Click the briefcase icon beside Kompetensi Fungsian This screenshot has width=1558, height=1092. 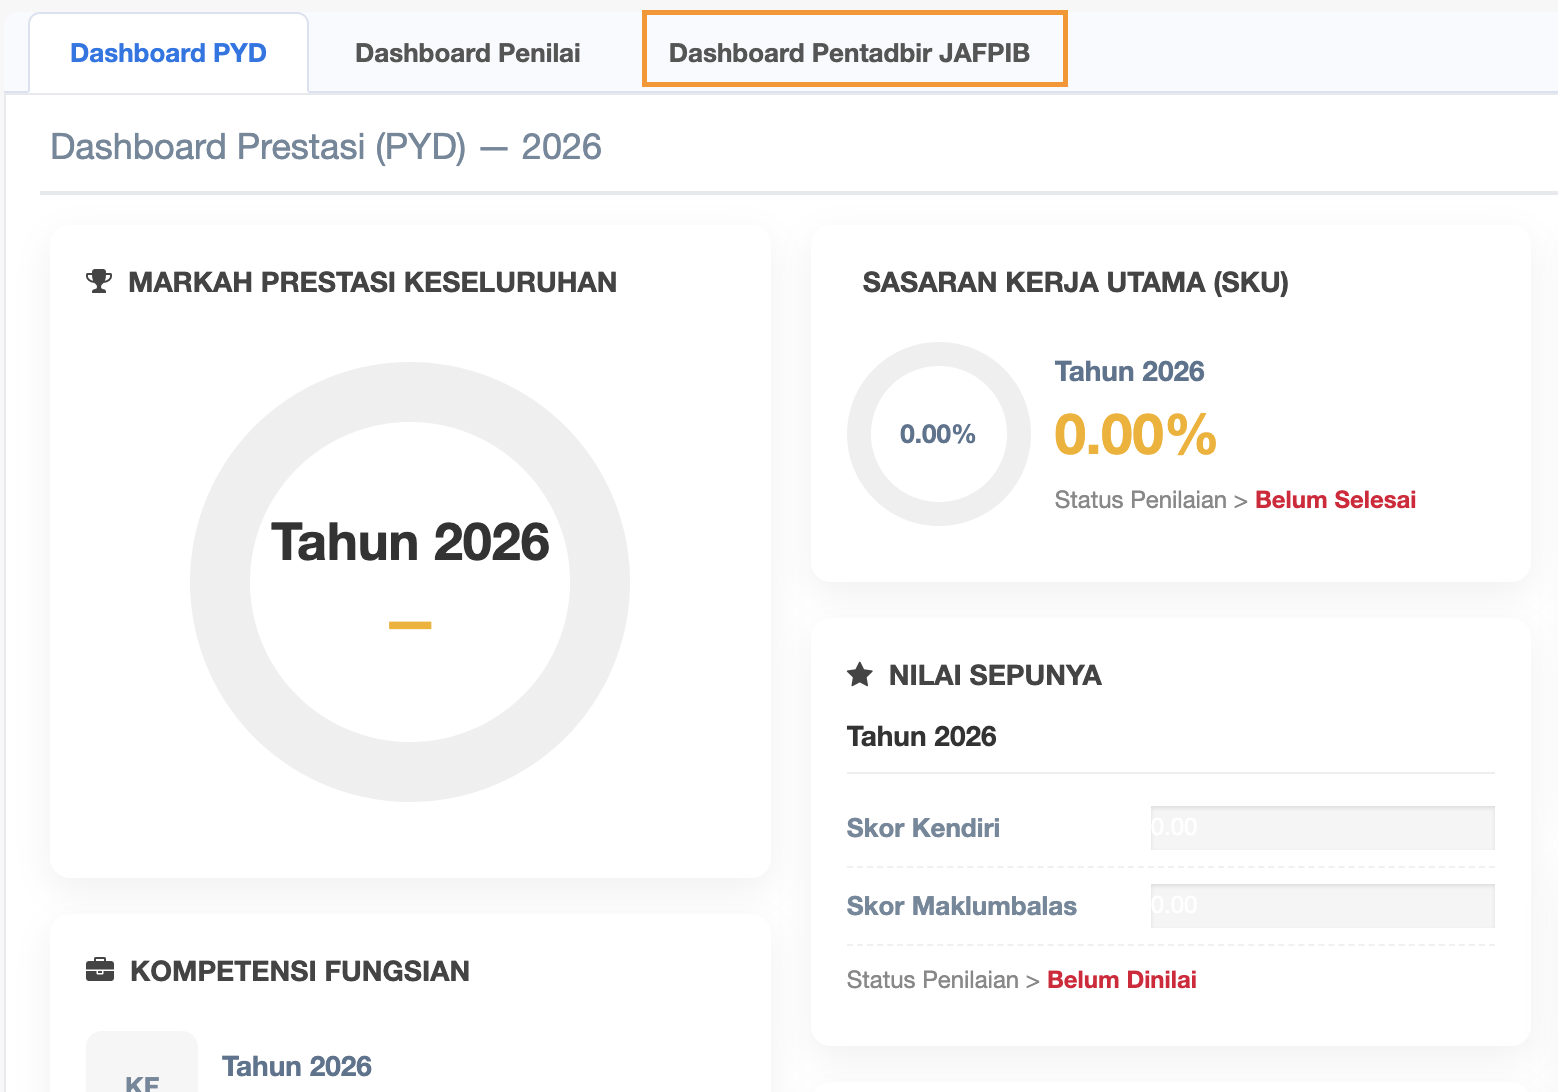(100, 970)
